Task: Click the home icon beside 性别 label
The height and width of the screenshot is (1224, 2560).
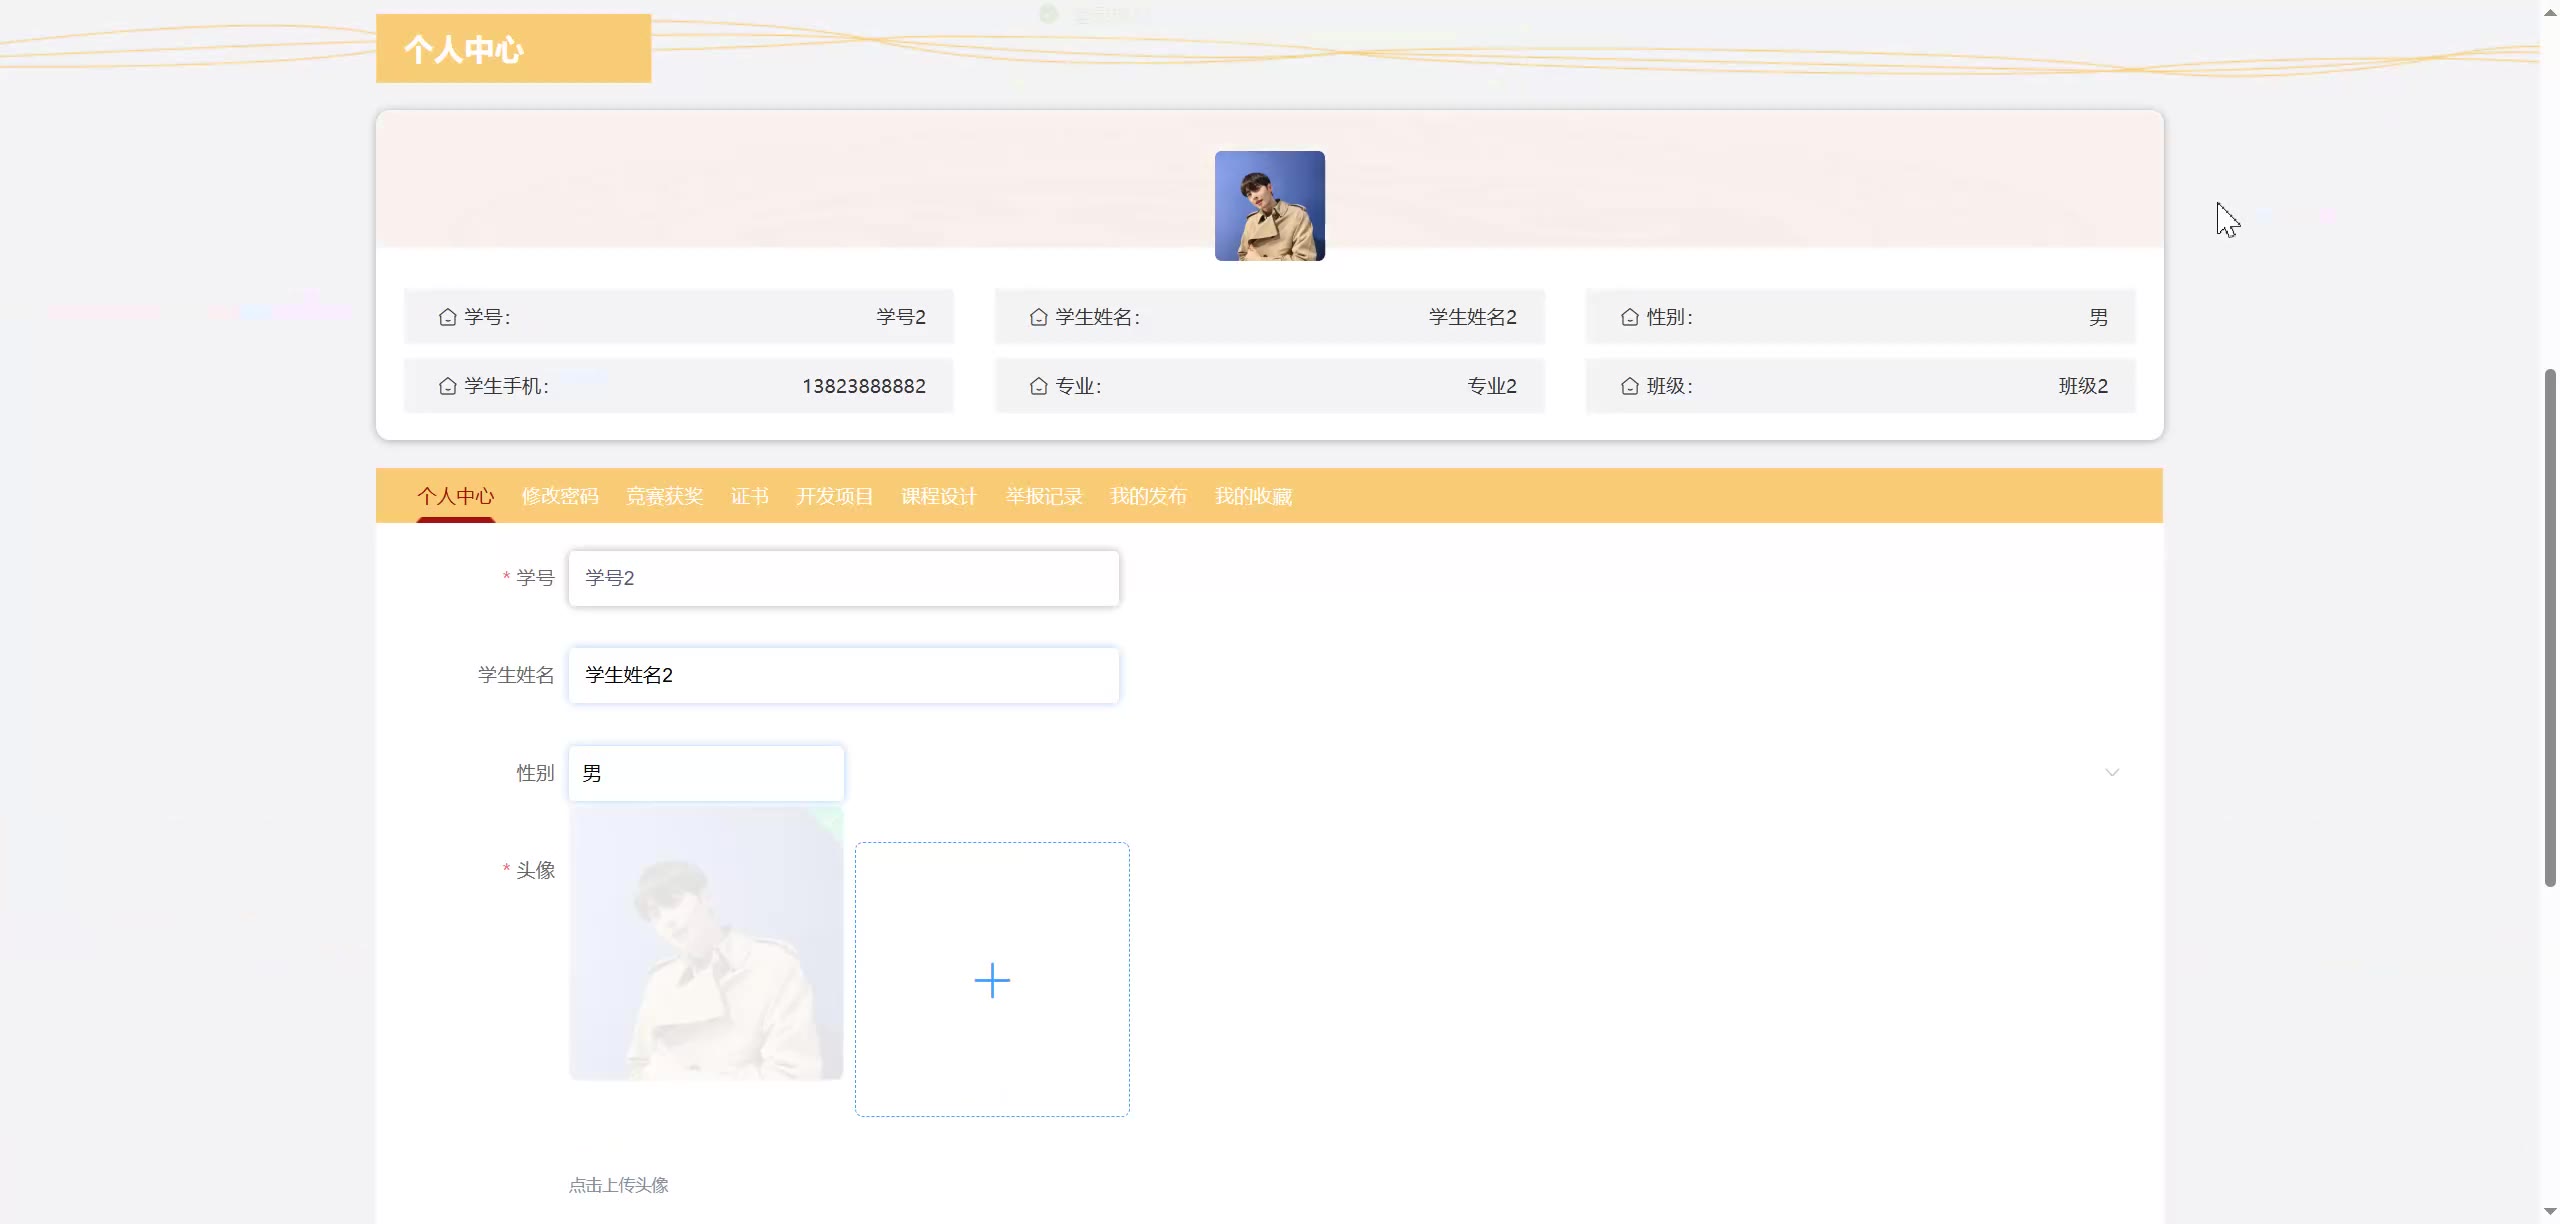Action: click(x=1629, y=317)
